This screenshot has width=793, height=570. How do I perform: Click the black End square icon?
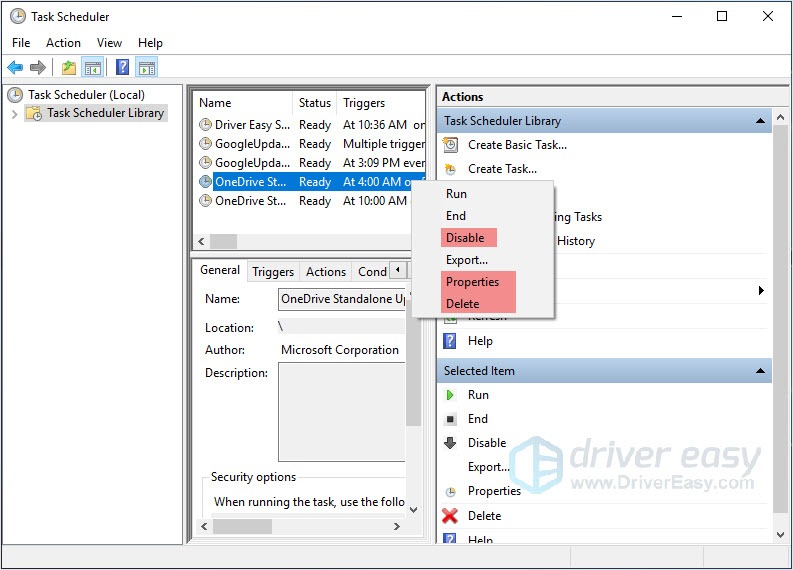[x=450, y=419]
